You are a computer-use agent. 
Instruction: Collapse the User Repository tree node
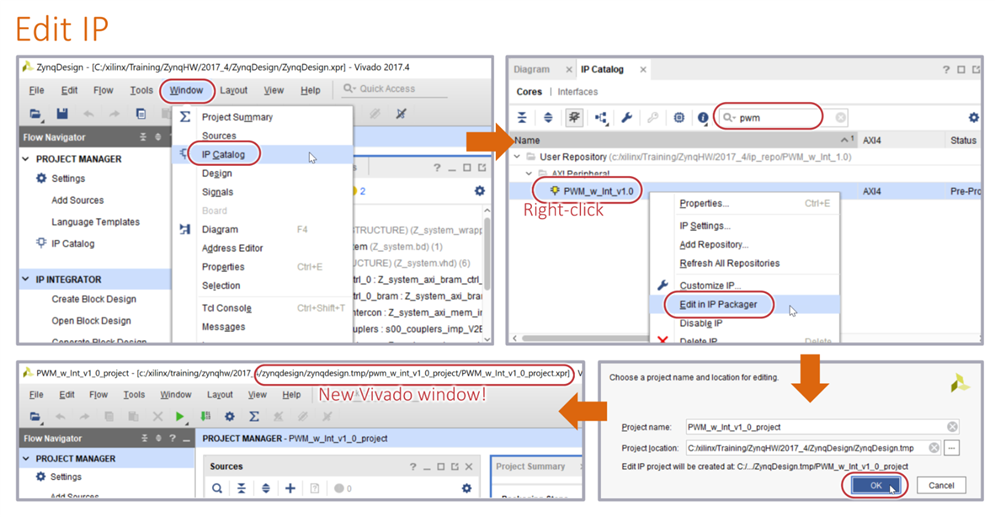click(x=517, y=157)
